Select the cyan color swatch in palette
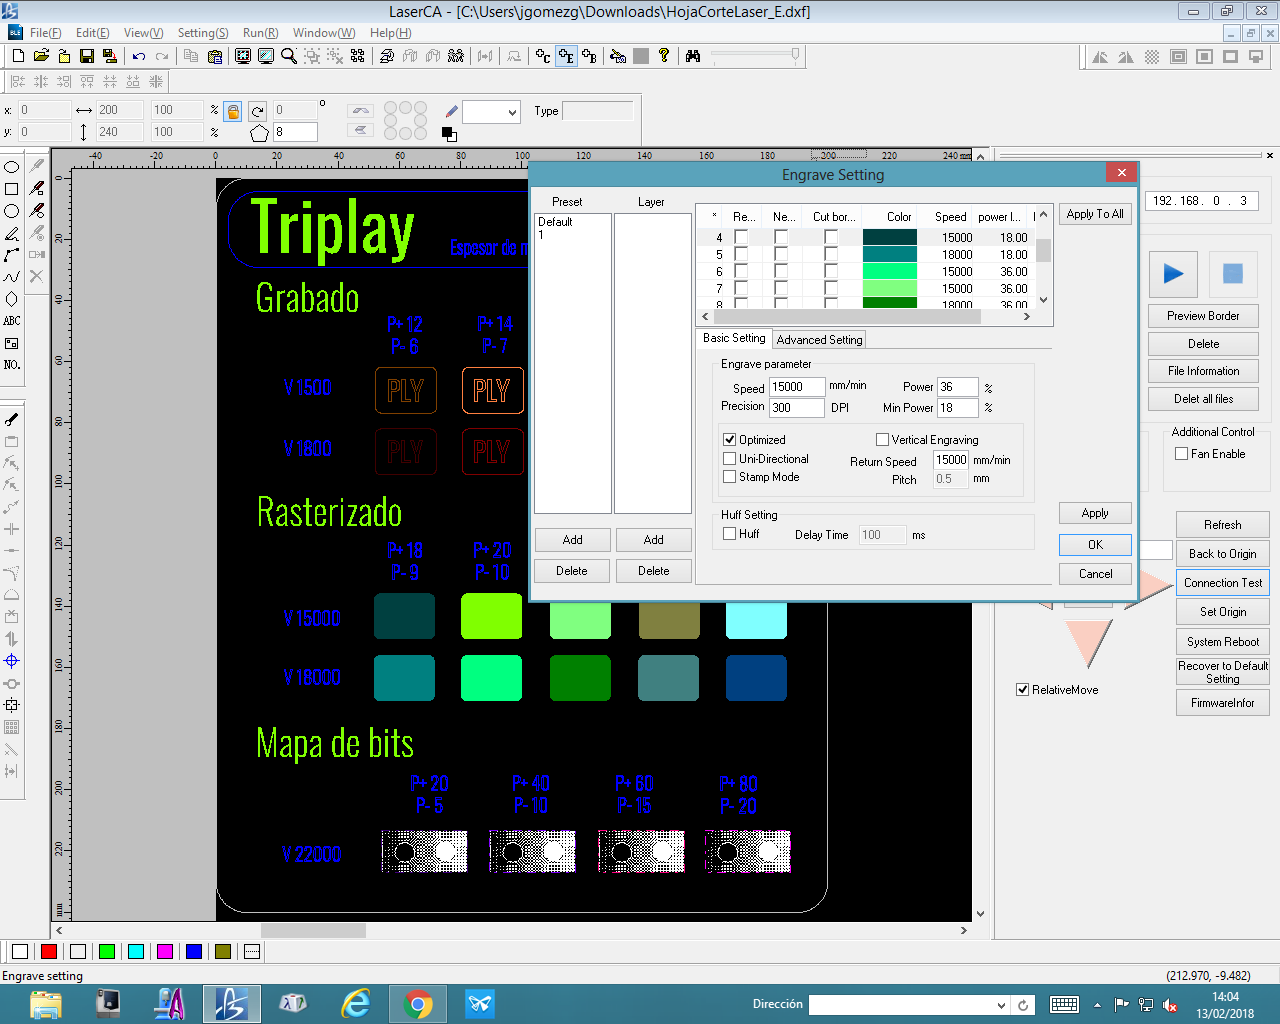The width and height of the screenshot is (1280, 1024). click(136, 951)
